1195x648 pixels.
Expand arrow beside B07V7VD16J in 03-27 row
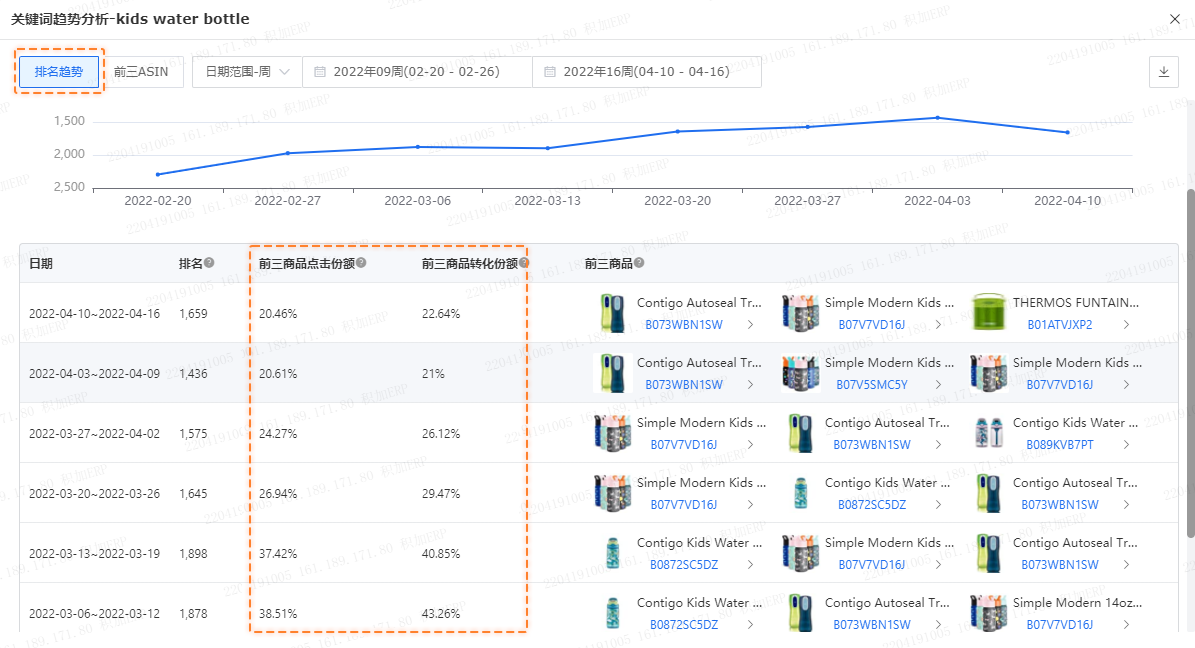pyautogui.click(x=750, y=444)
